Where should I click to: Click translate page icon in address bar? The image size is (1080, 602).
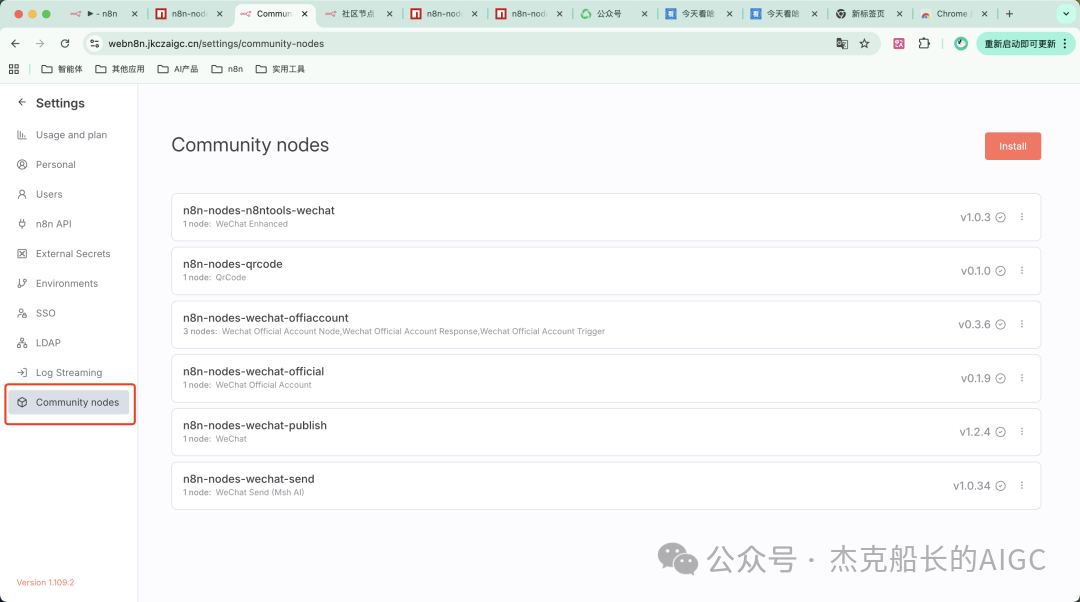[842, 43]
